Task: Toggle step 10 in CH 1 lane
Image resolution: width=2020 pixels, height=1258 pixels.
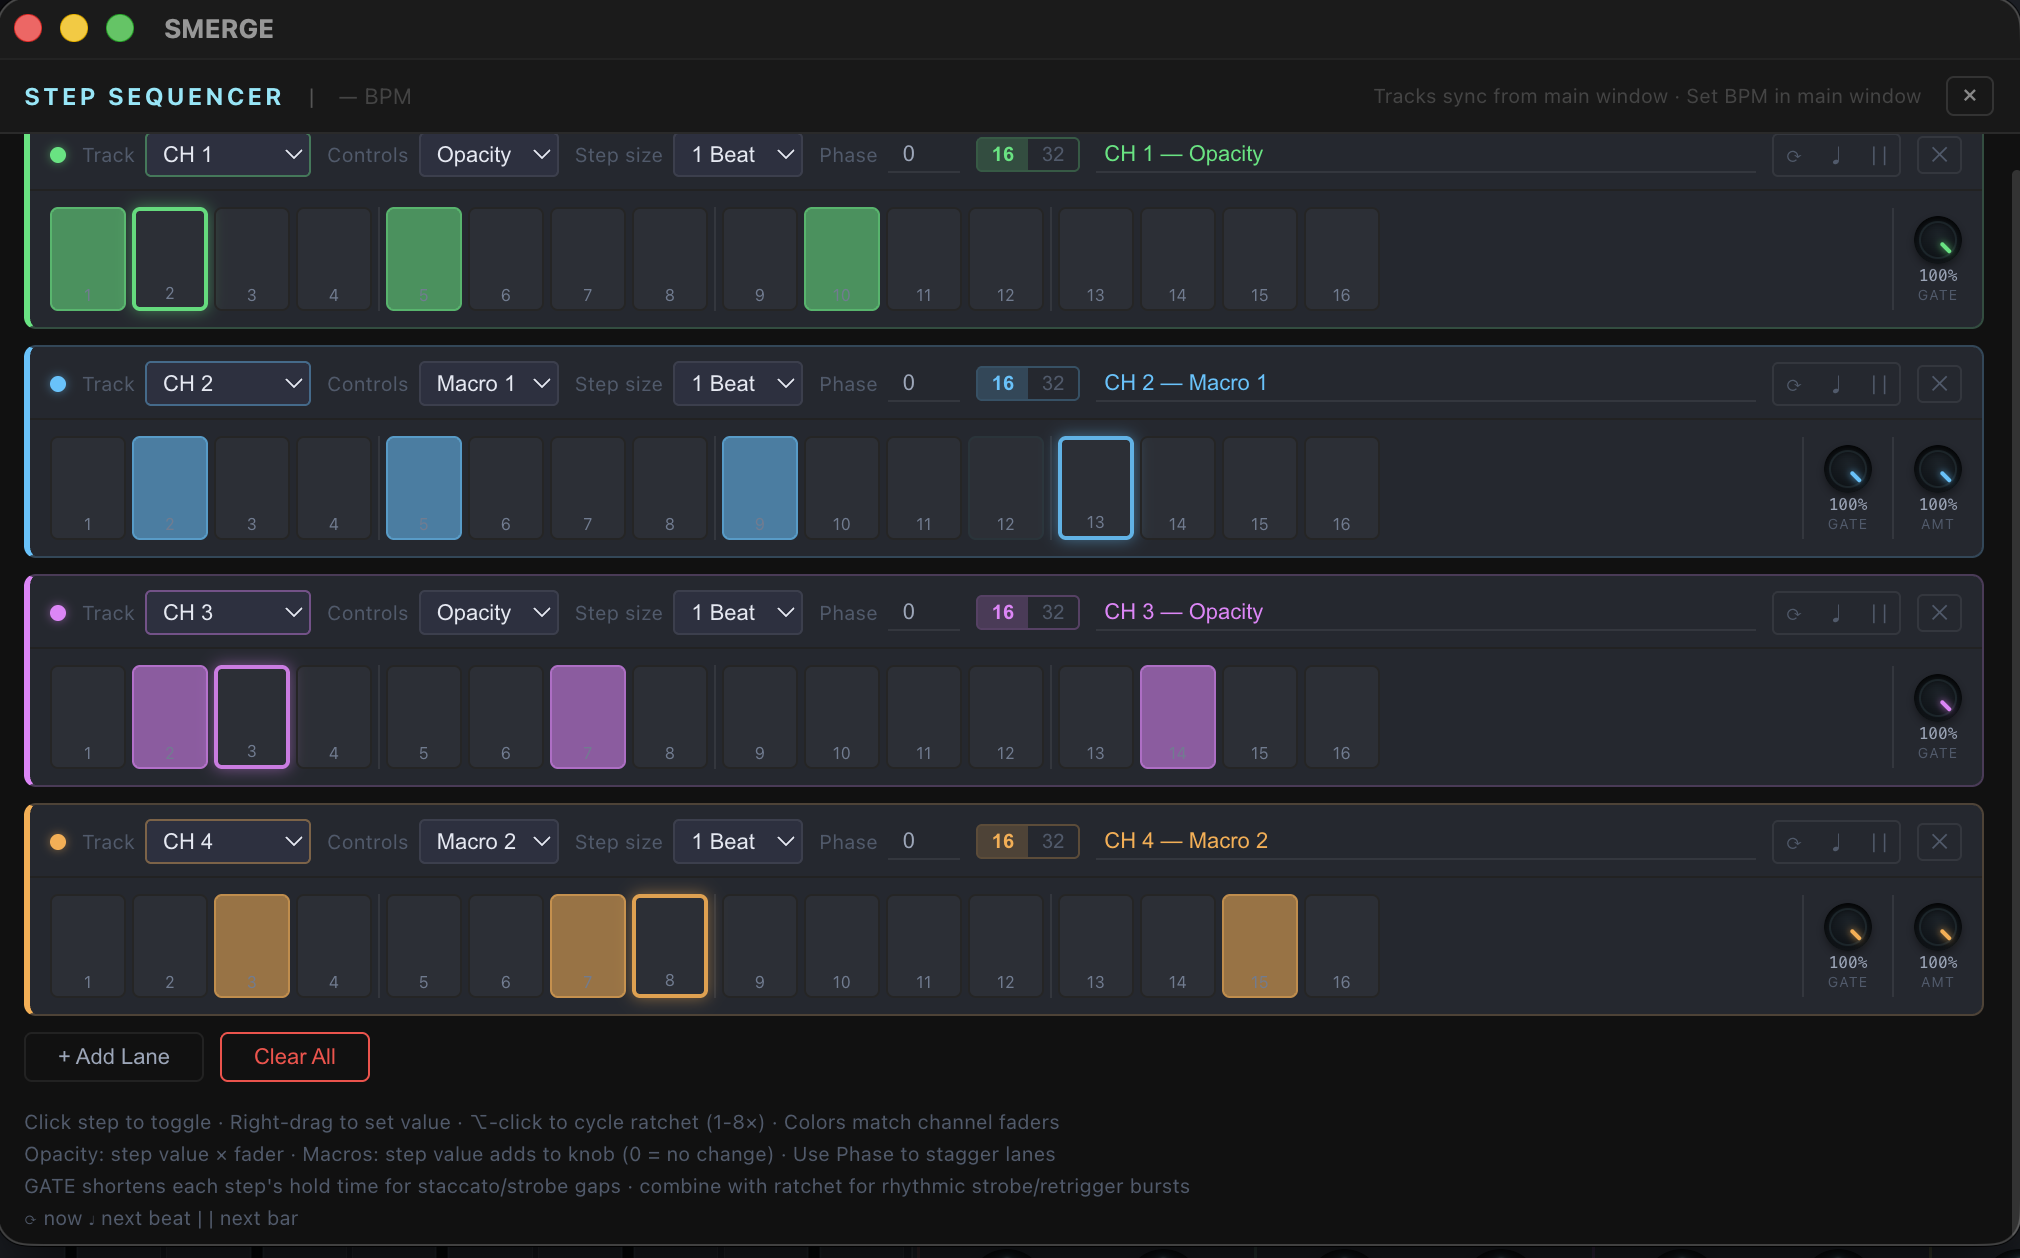Action: 842,259
